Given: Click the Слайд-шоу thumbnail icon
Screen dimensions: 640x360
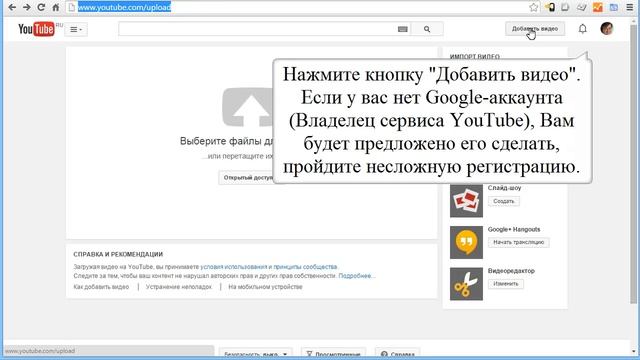Looking at the screenshot, I should coord(466,201).
